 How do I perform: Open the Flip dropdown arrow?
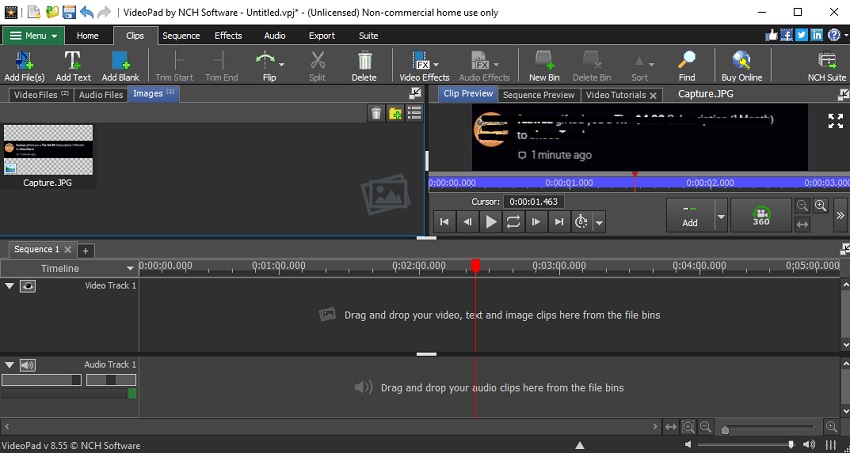pos(281,64)
